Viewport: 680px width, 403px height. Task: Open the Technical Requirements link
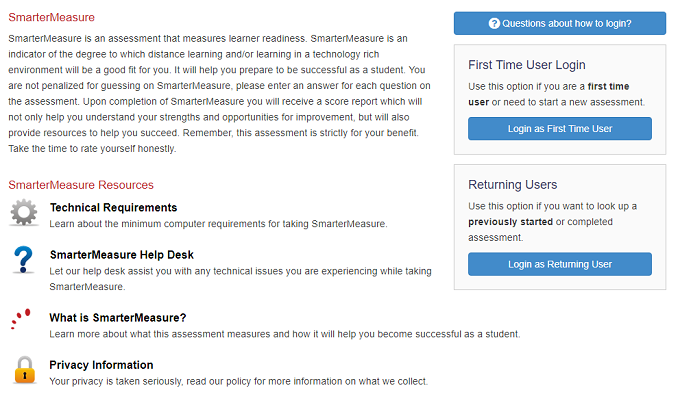click(x=113, y=208)
